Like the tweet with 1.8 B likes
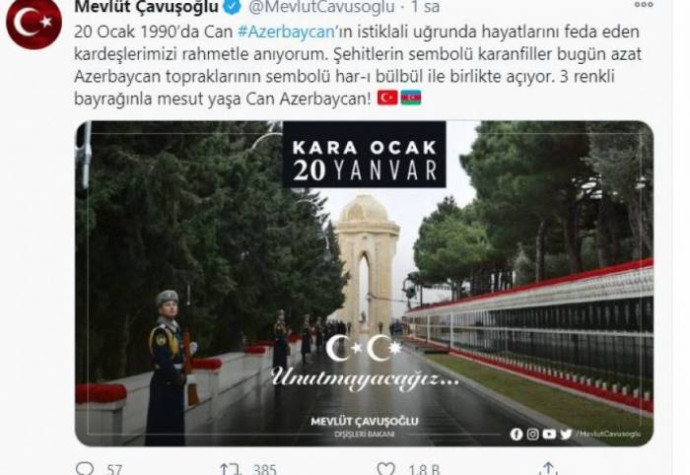 click(386, 469)
